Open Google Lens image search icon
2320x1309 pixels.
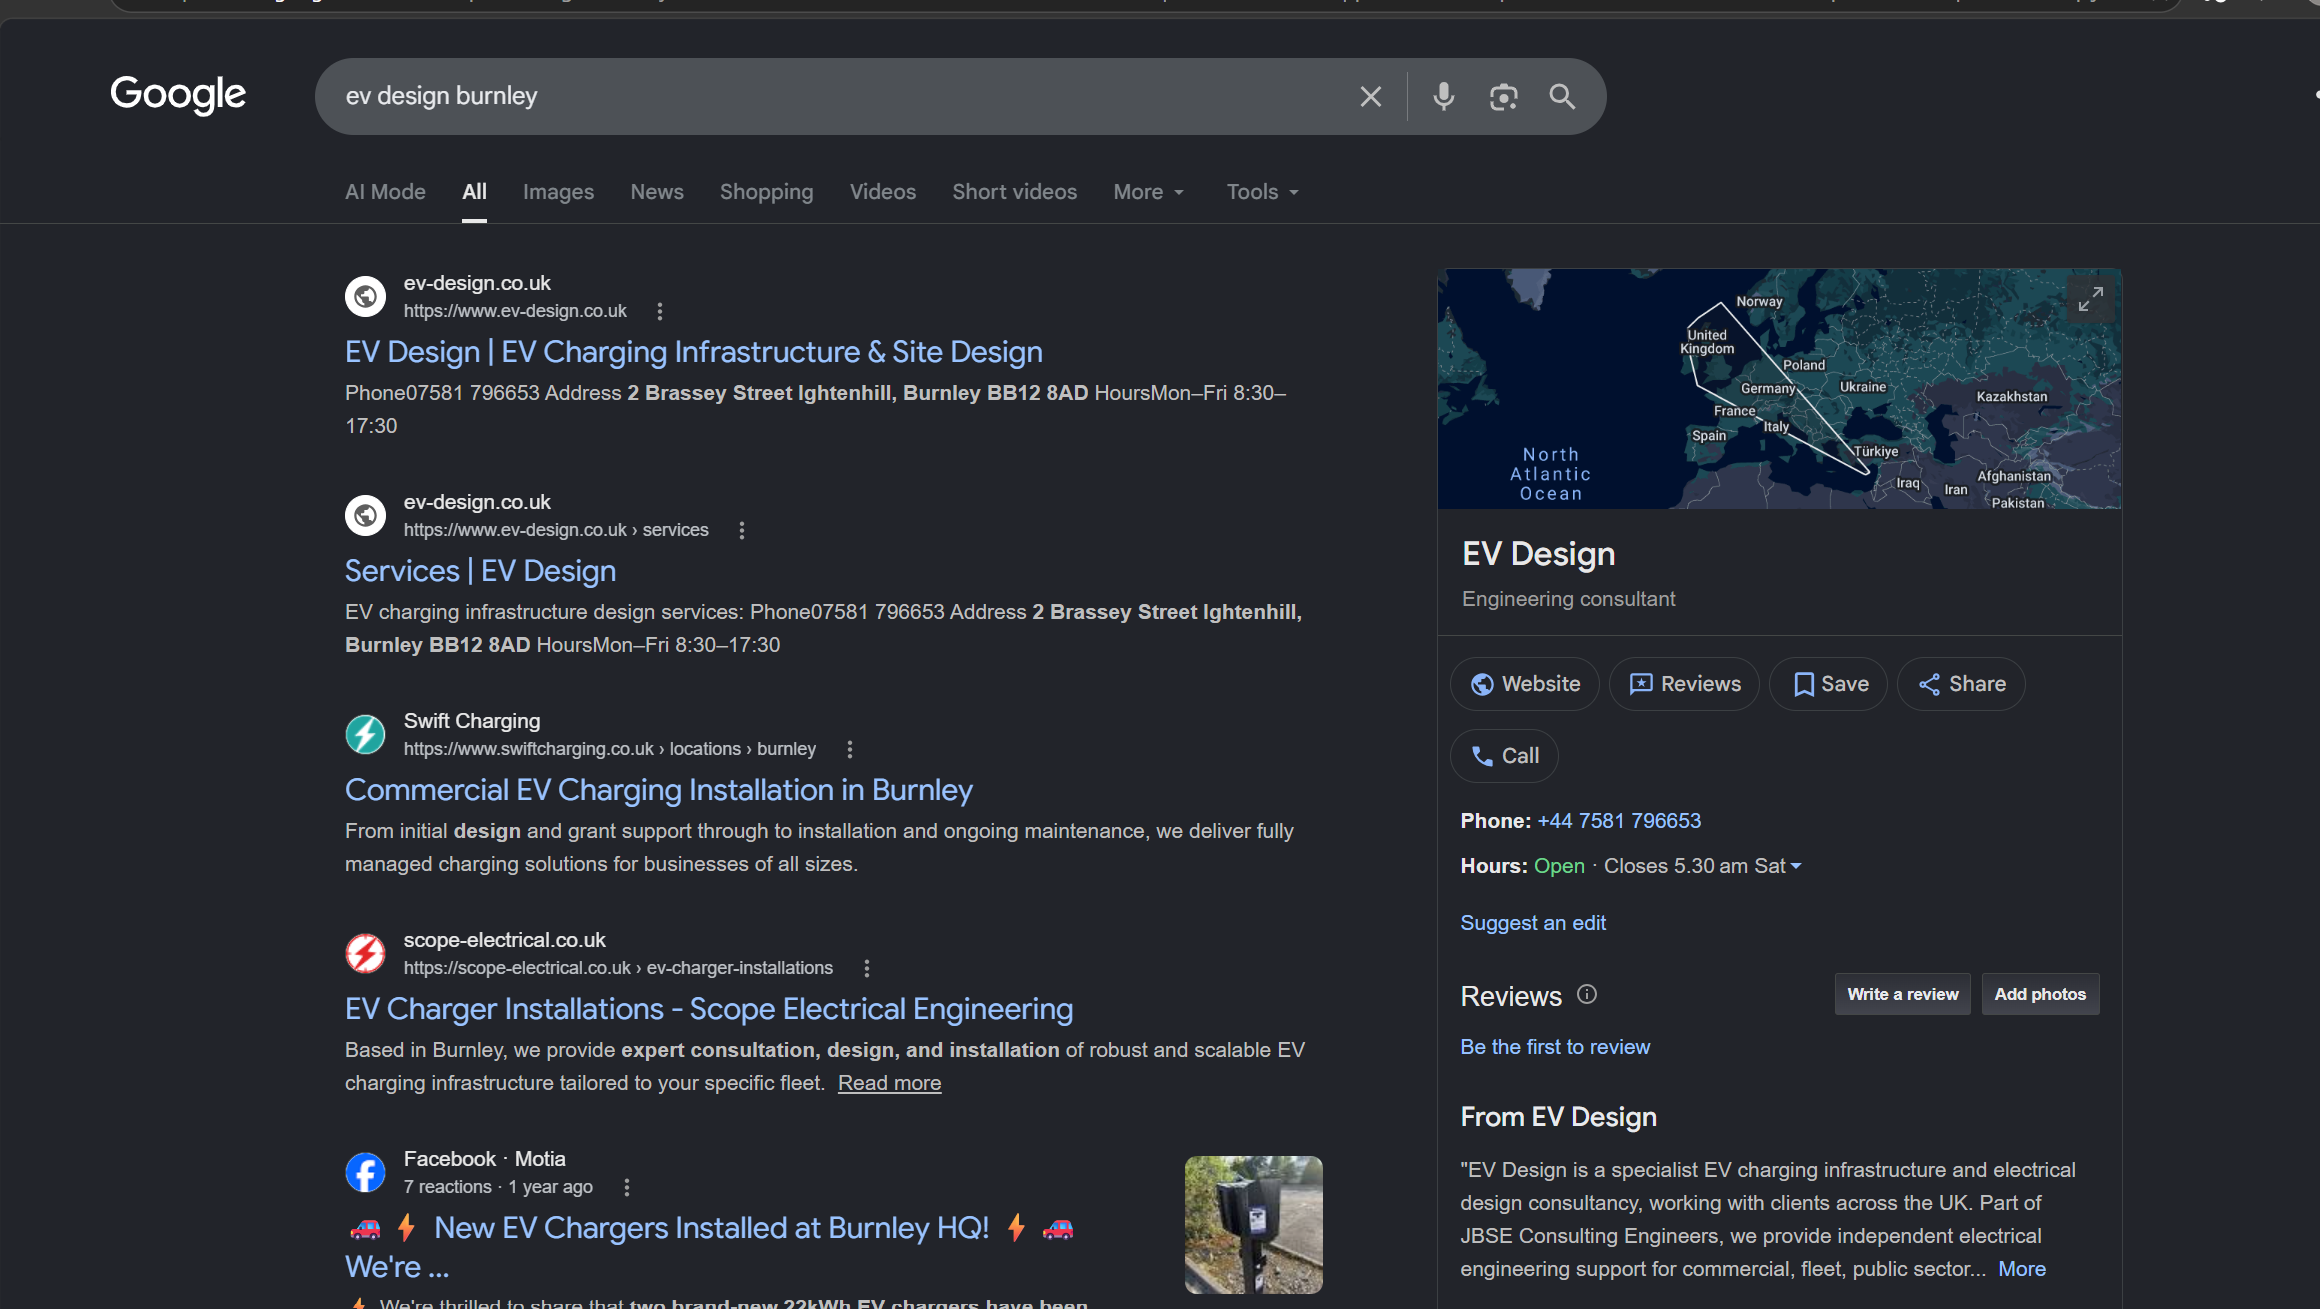(1503, 96)
